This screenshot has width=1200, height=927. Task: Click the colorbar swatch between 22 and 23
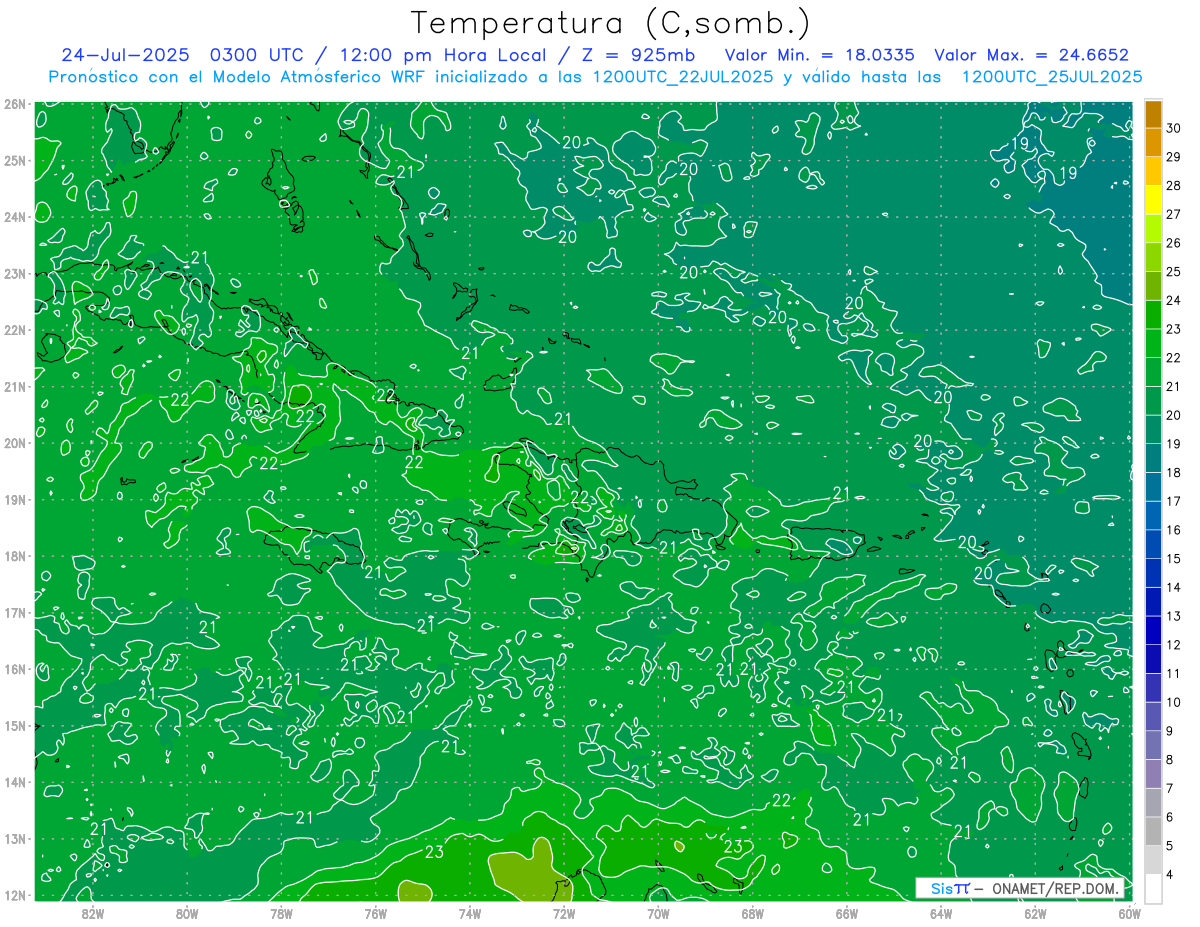(1153, 344)
